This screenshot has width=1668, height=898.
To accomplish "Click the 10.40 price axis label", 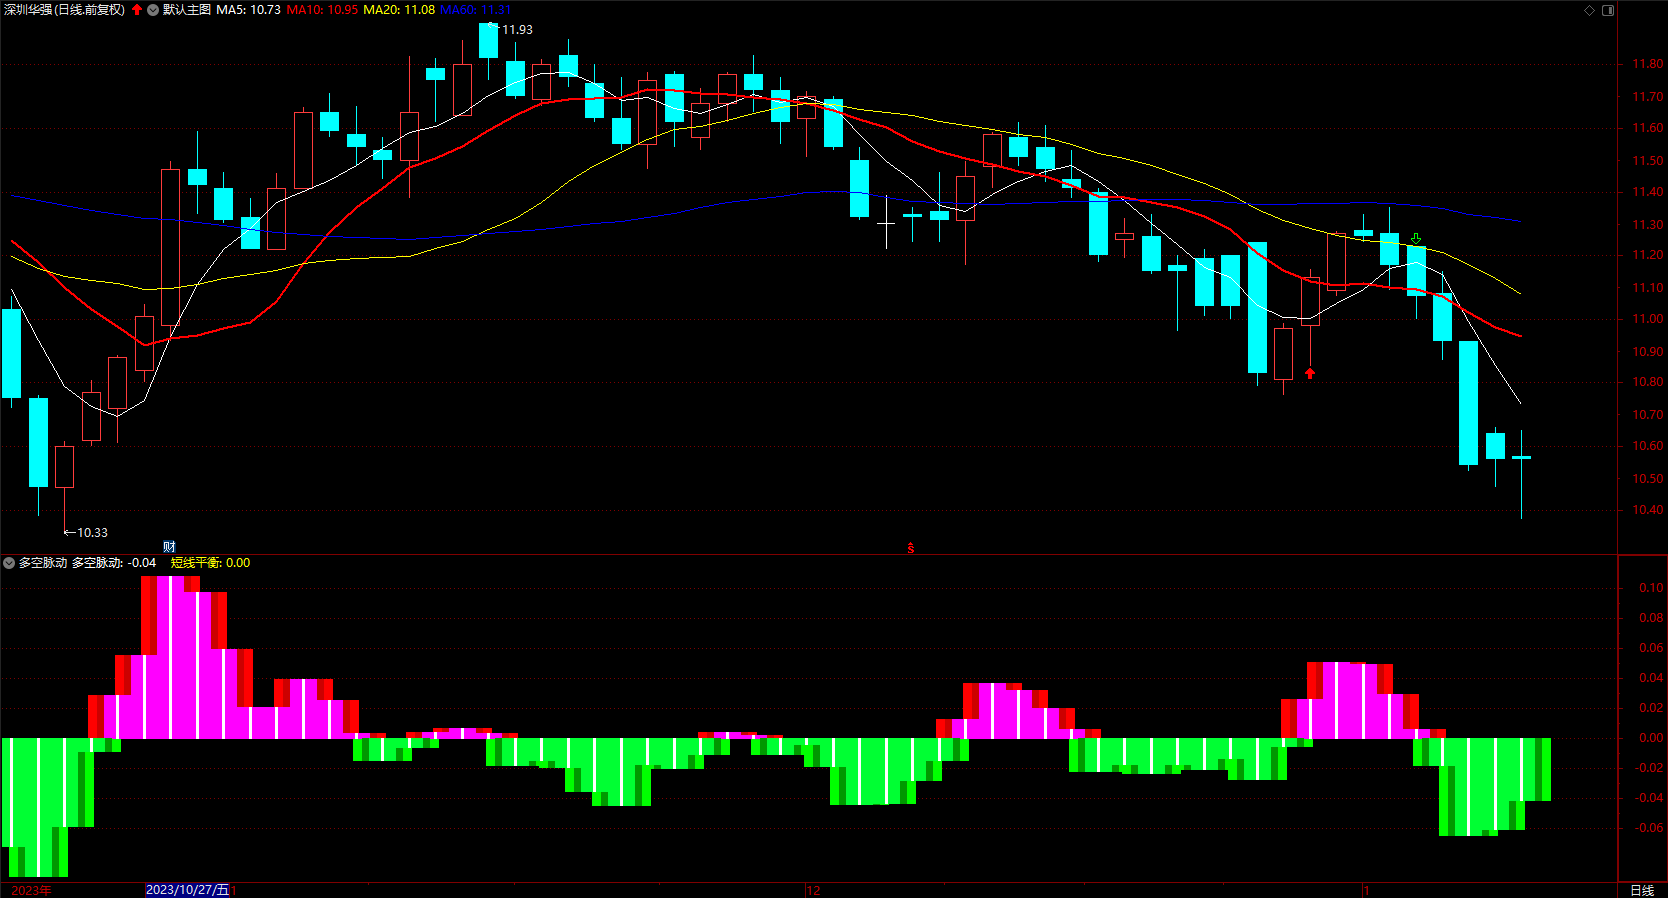I will (1648, 510).
